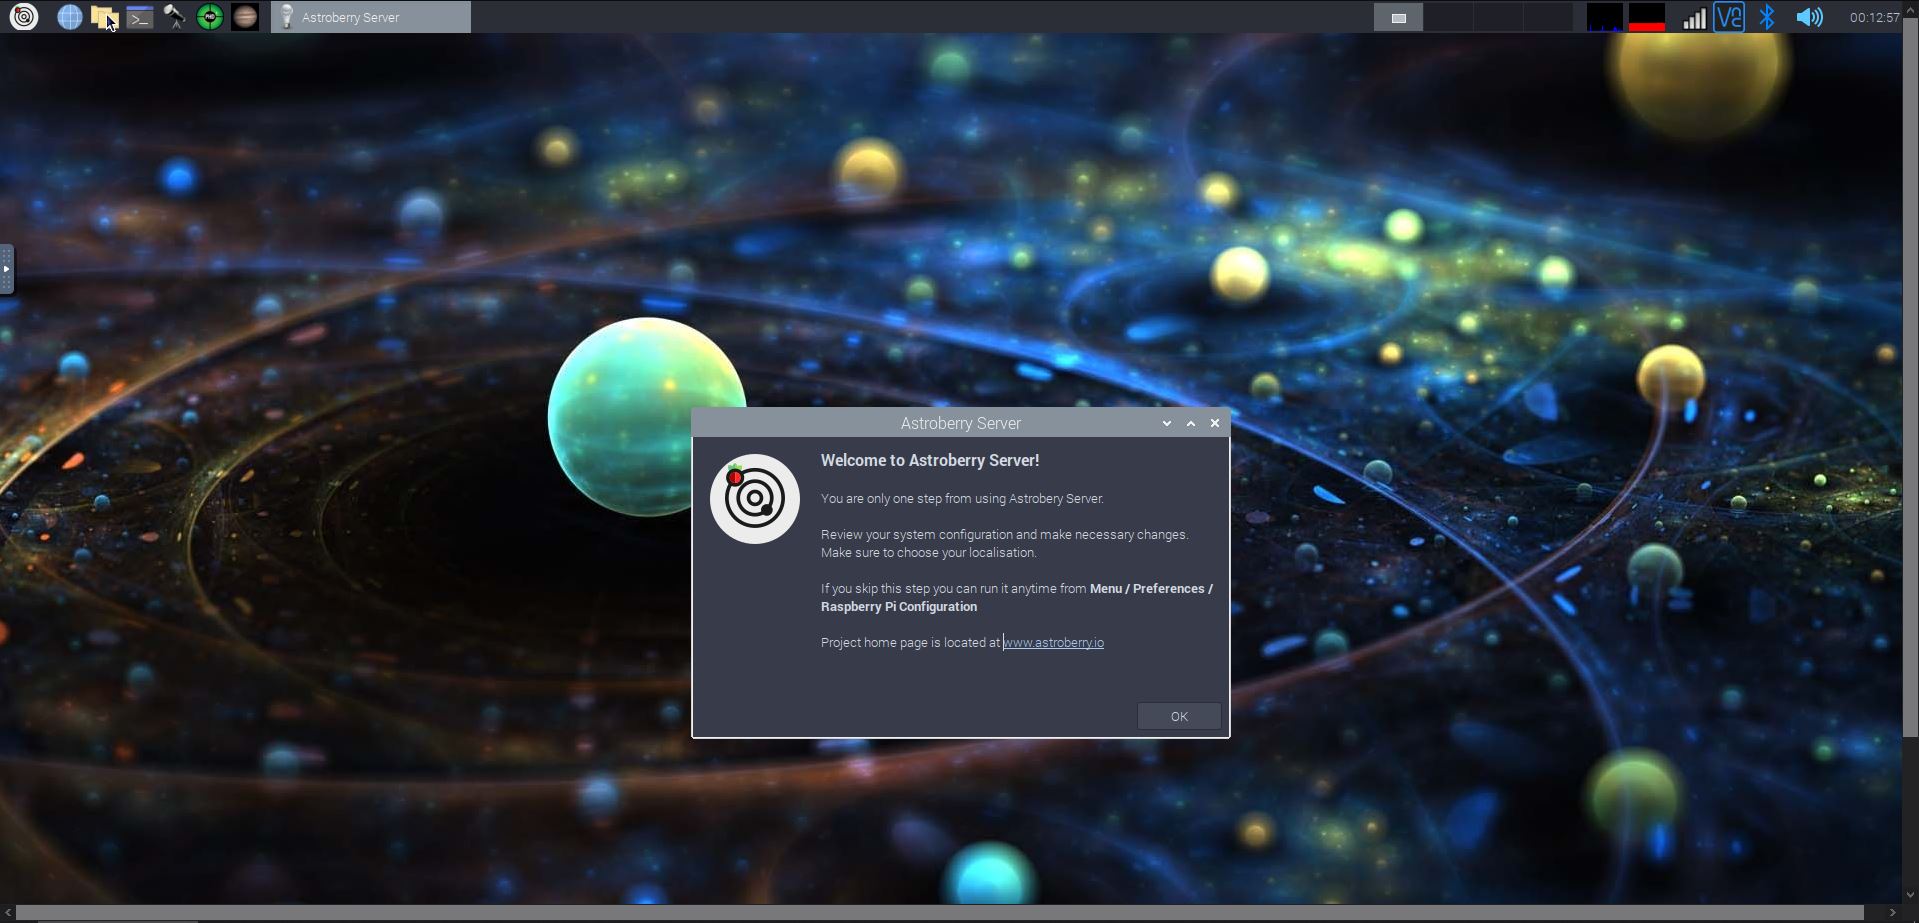1919x923 pixels.
Task: Open the volume speaker control
Action: (x=1809, y=17)
